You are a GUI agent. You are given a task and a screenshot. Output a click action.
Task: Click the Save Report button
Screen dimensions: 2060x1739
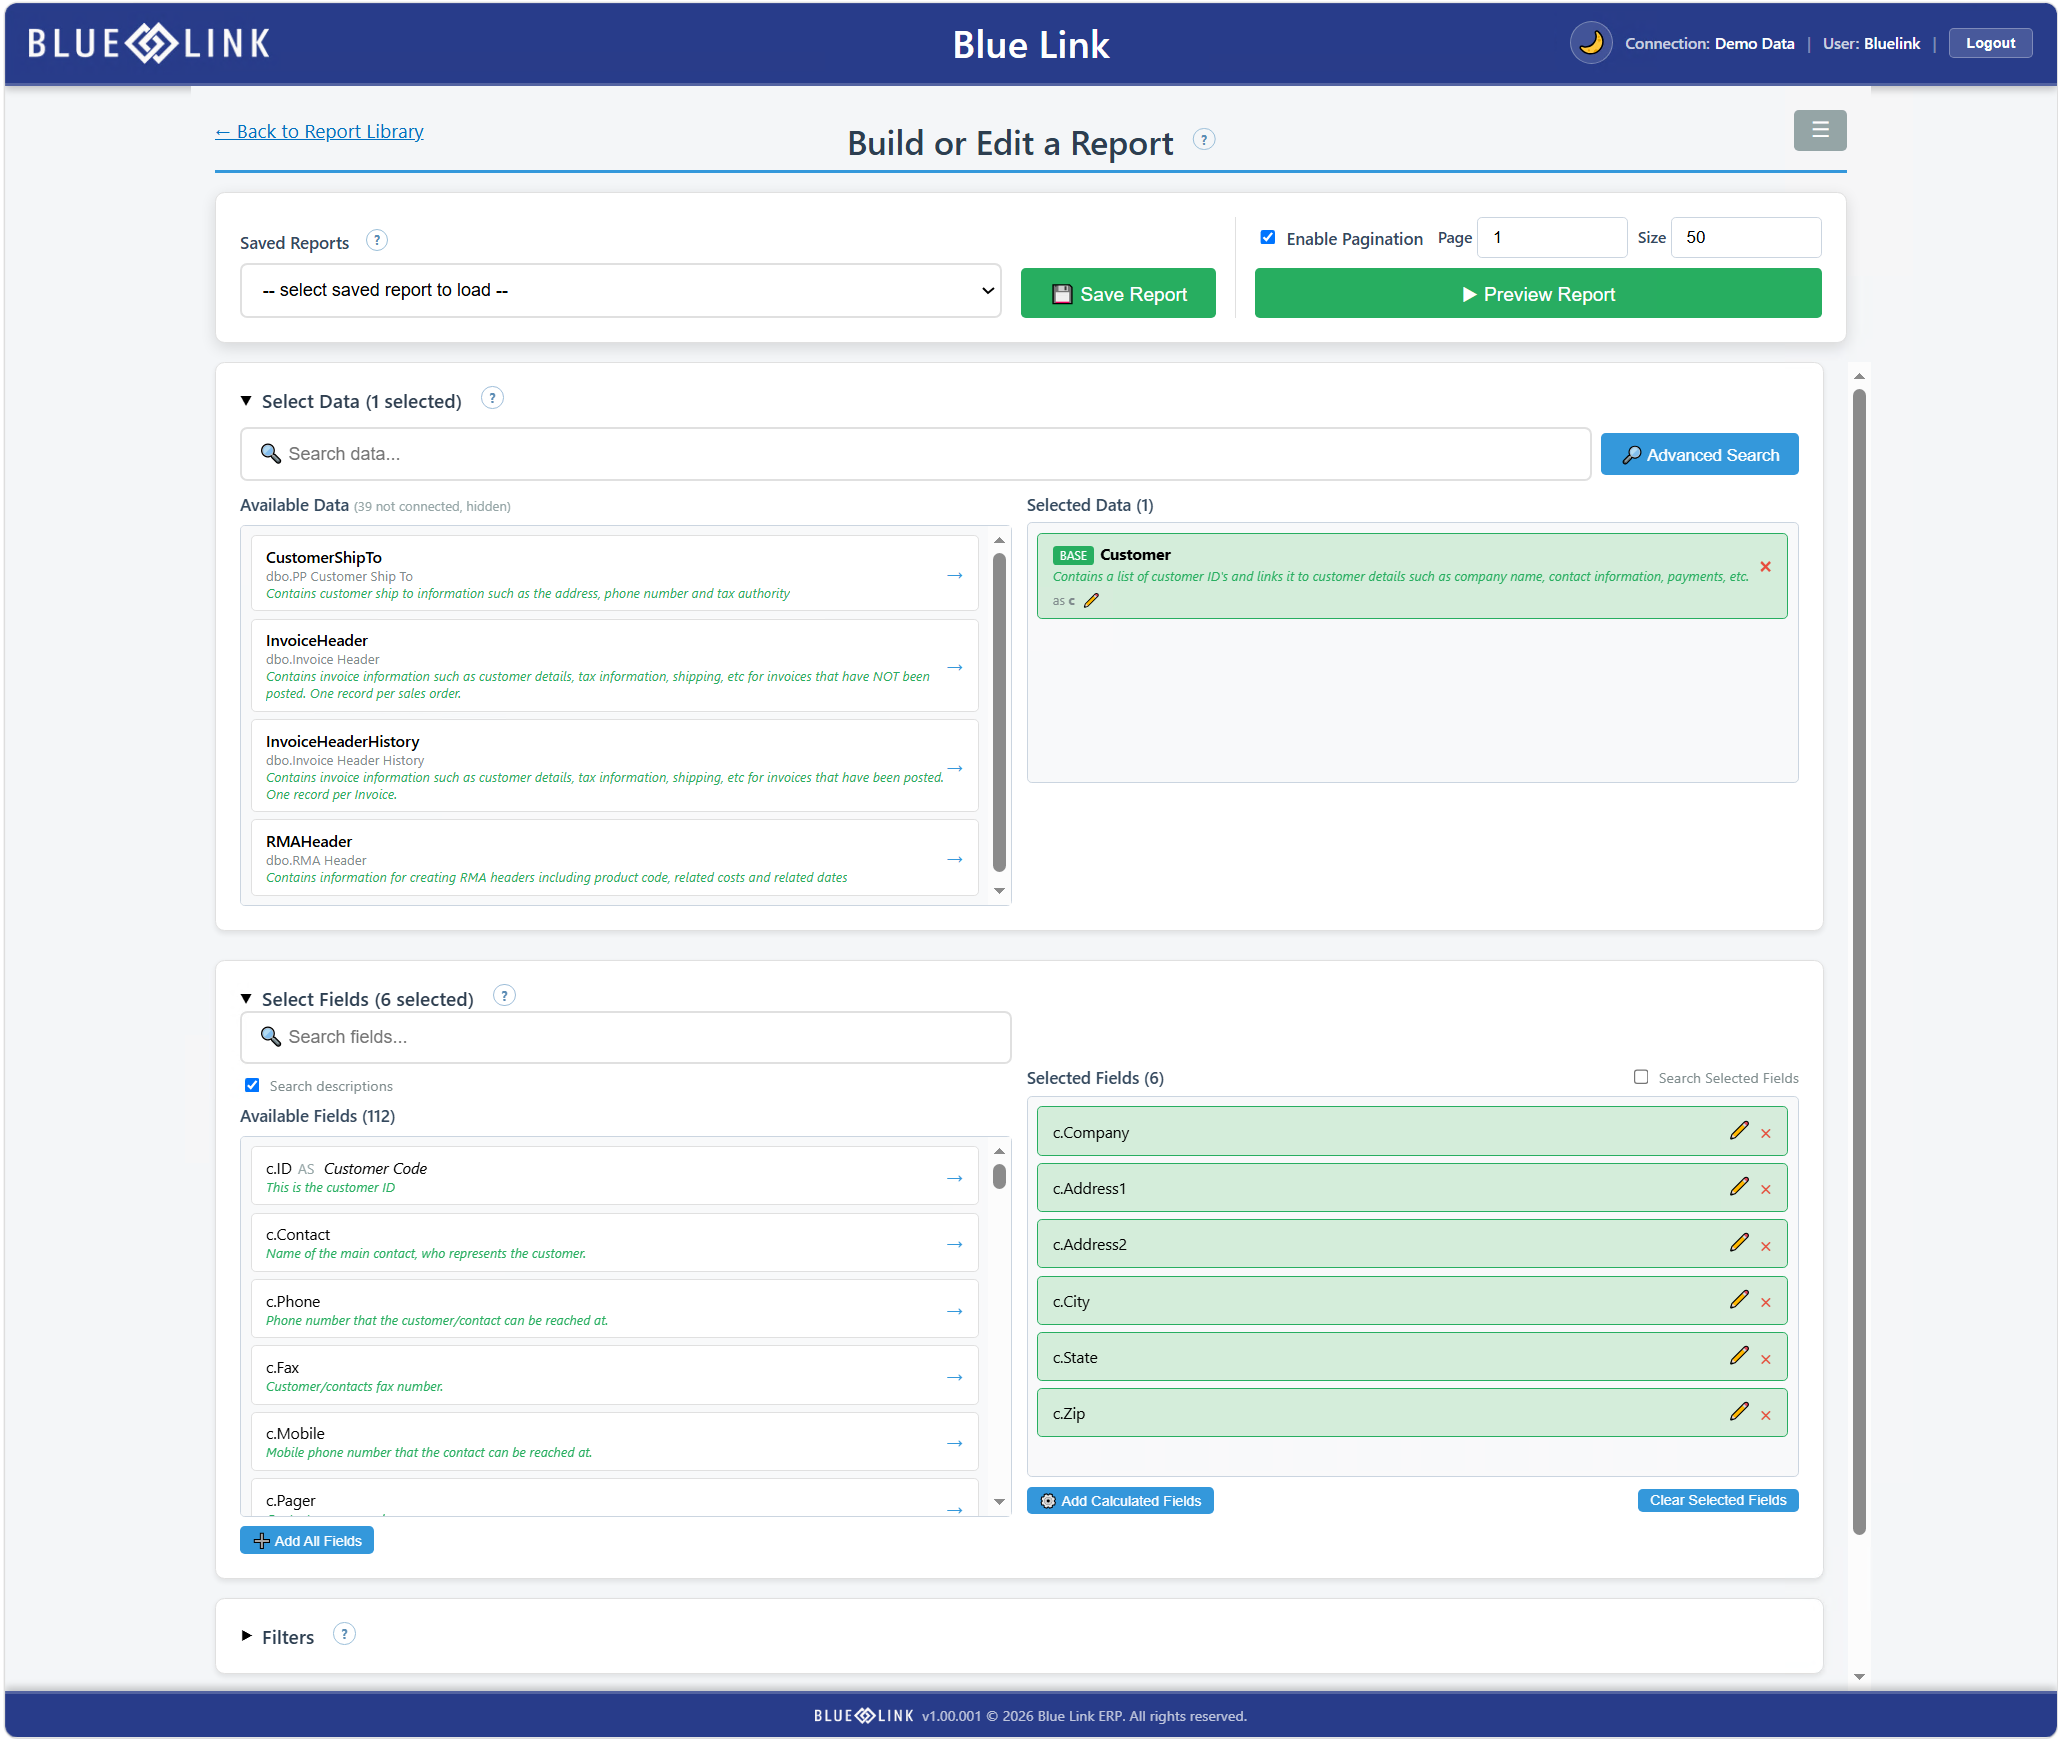[x=1118, y=293]
